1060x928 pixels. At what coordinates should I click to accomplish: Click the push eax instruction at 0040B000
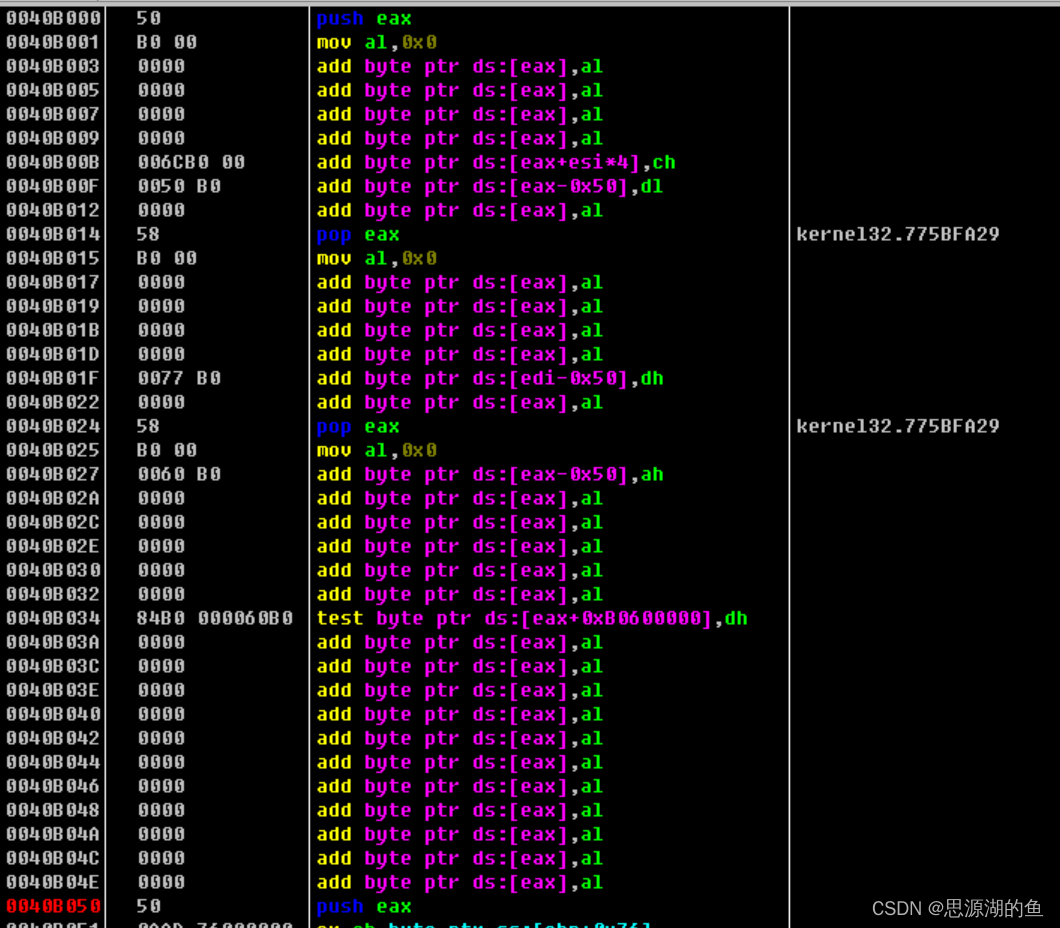point(364,19)
